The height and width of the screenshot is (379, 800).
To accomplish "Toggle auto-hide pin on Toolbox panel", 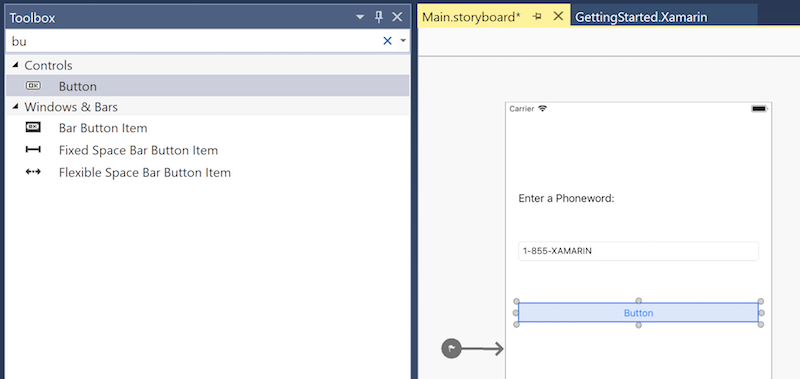I will (x=379, y=17).
